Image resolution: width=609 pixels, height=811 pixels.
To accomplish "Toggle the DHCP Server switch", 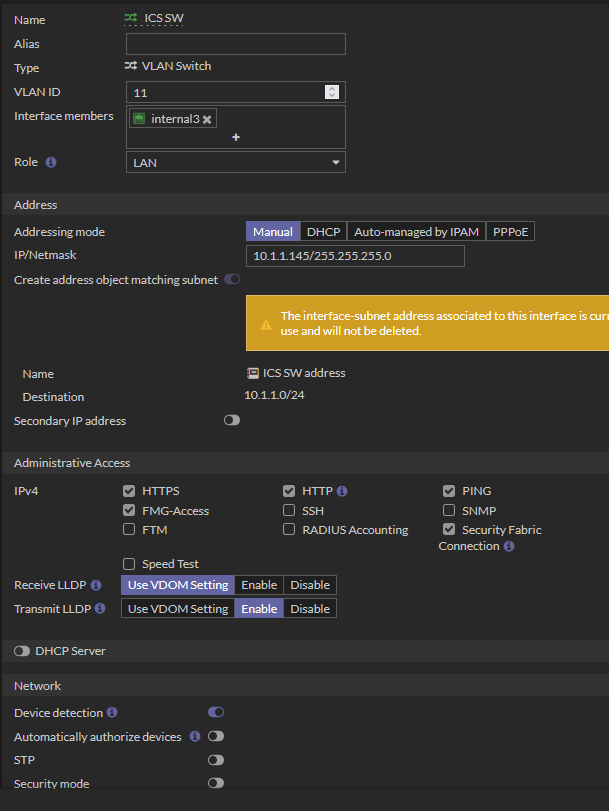I will tap(22, 651).
